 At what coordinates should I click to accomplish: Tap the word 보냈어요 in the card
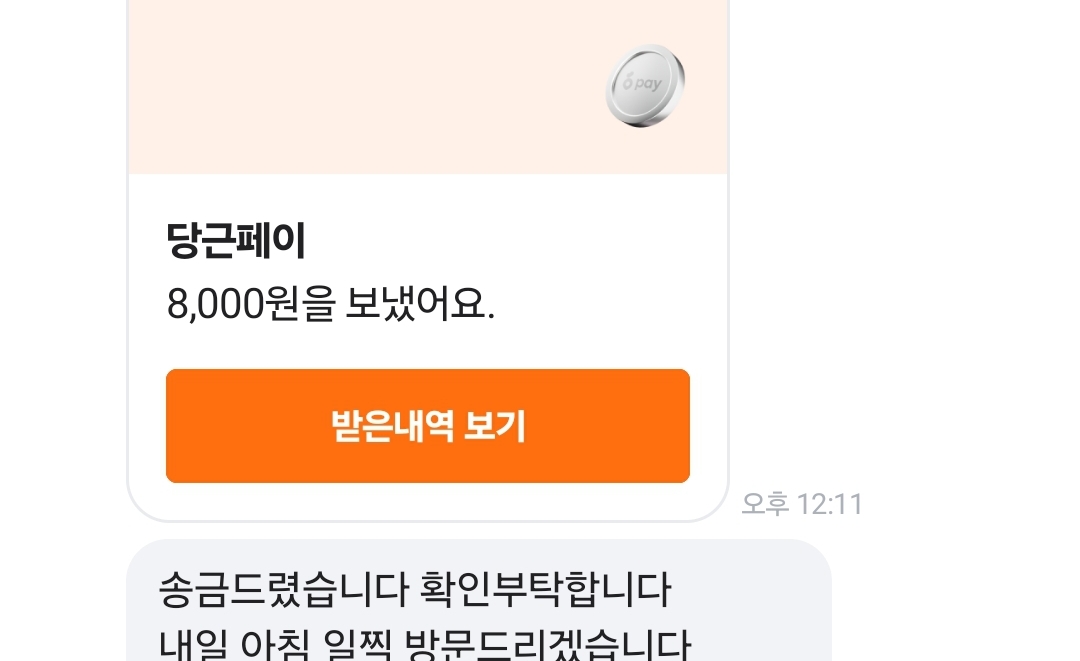(x=419, y=304)
